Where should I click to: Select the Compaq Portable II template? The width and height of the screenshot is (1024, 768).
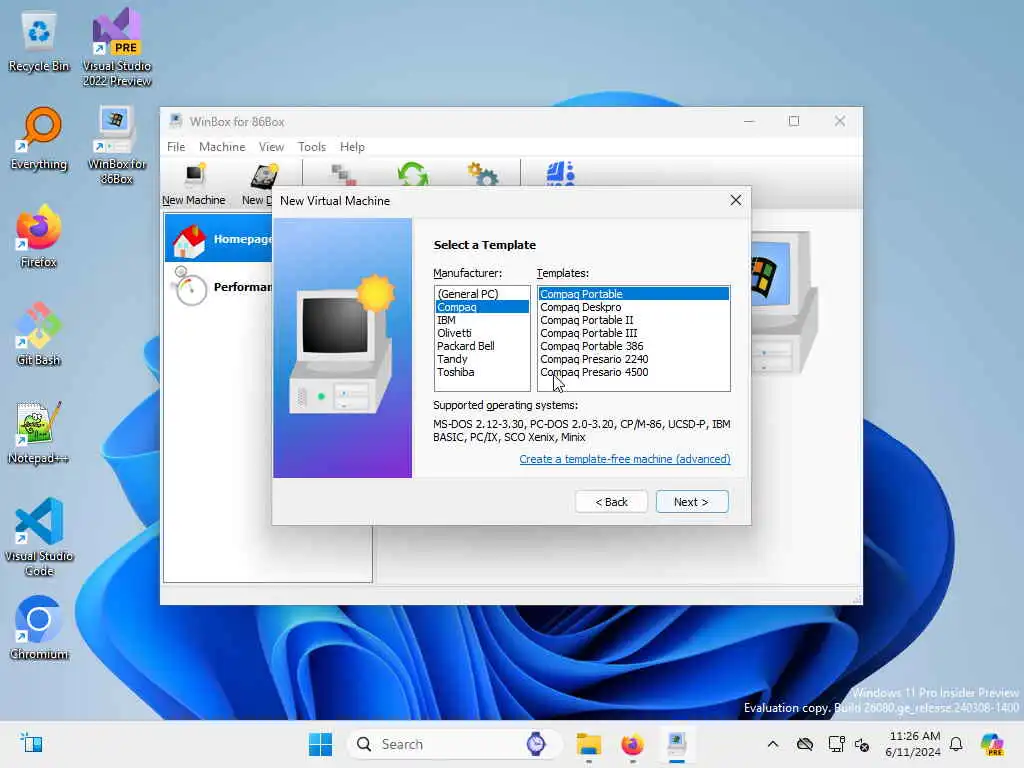click(x=633, y=320)
